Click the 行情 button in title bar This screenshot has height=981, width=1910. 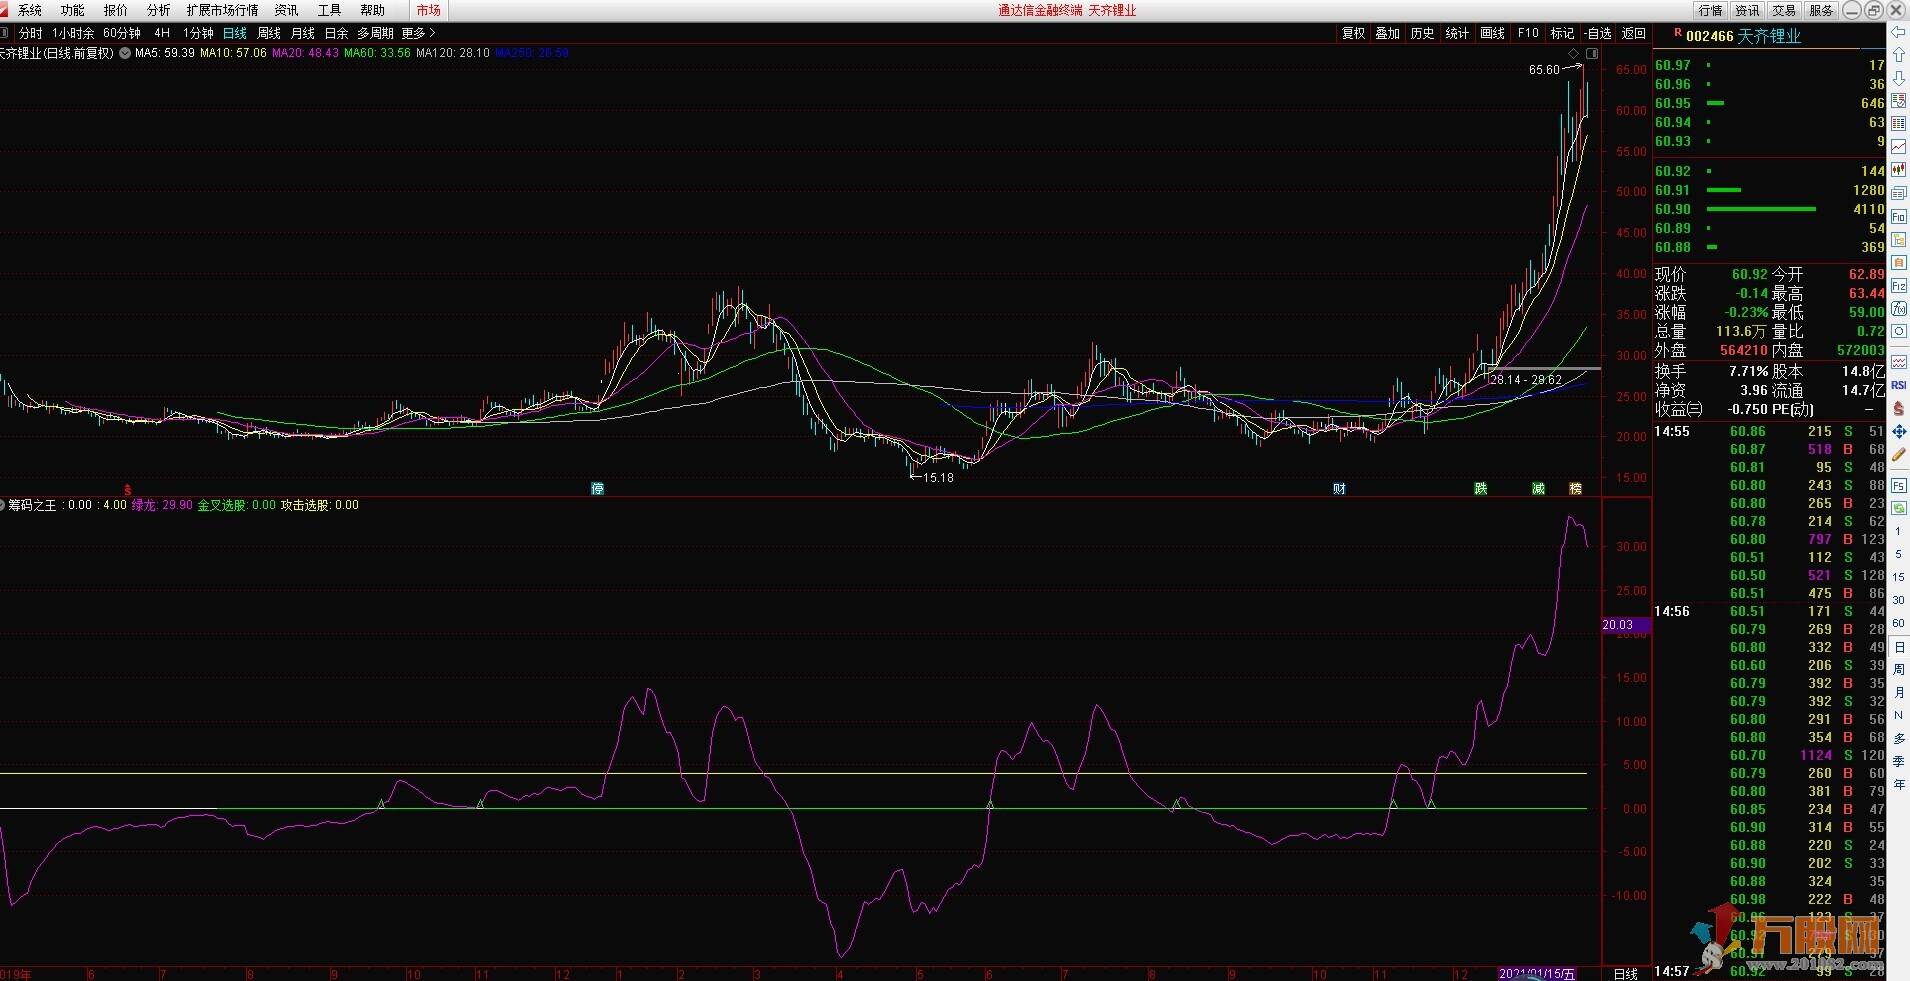(x=1710, y=10)
